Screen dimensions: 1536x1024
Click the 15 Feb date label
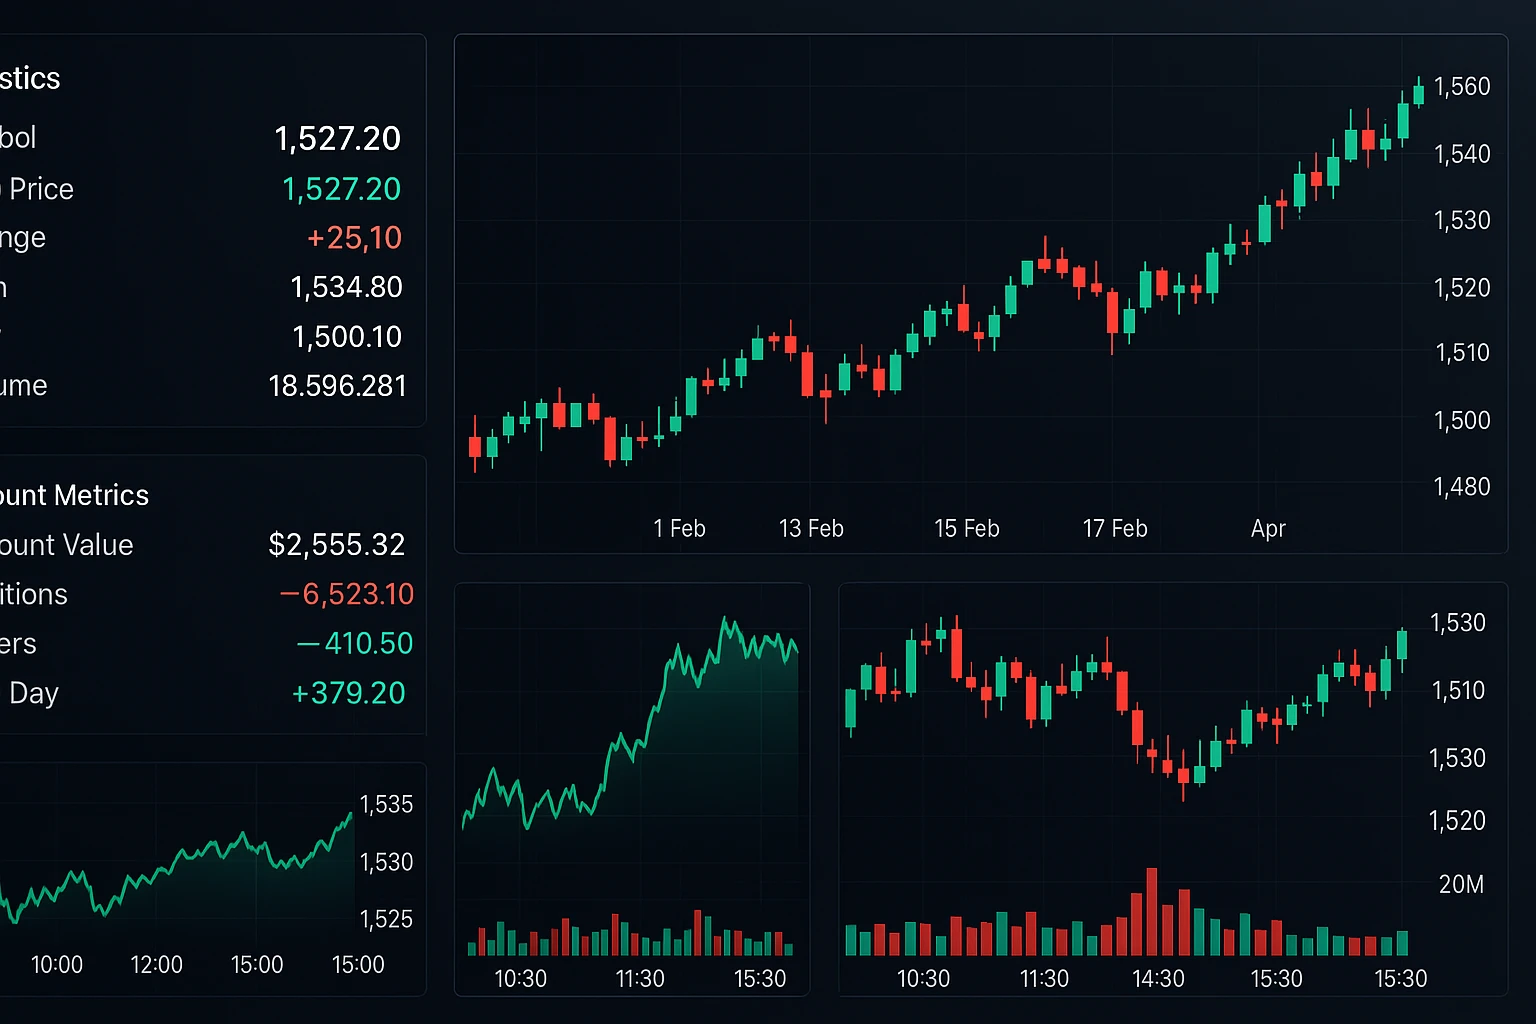click(x=967, y=528)
